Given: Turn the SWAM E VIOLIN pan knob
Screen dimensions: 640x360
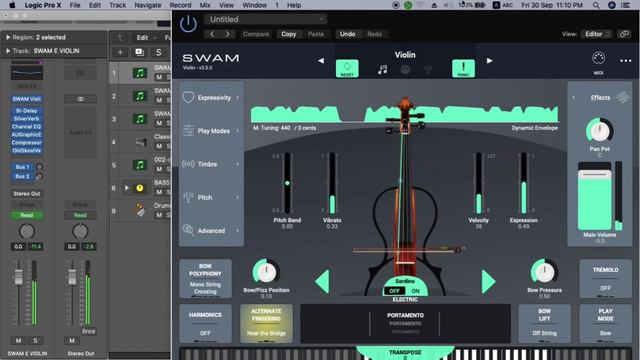Looking at the screenshot, I should tap(27, 231).
